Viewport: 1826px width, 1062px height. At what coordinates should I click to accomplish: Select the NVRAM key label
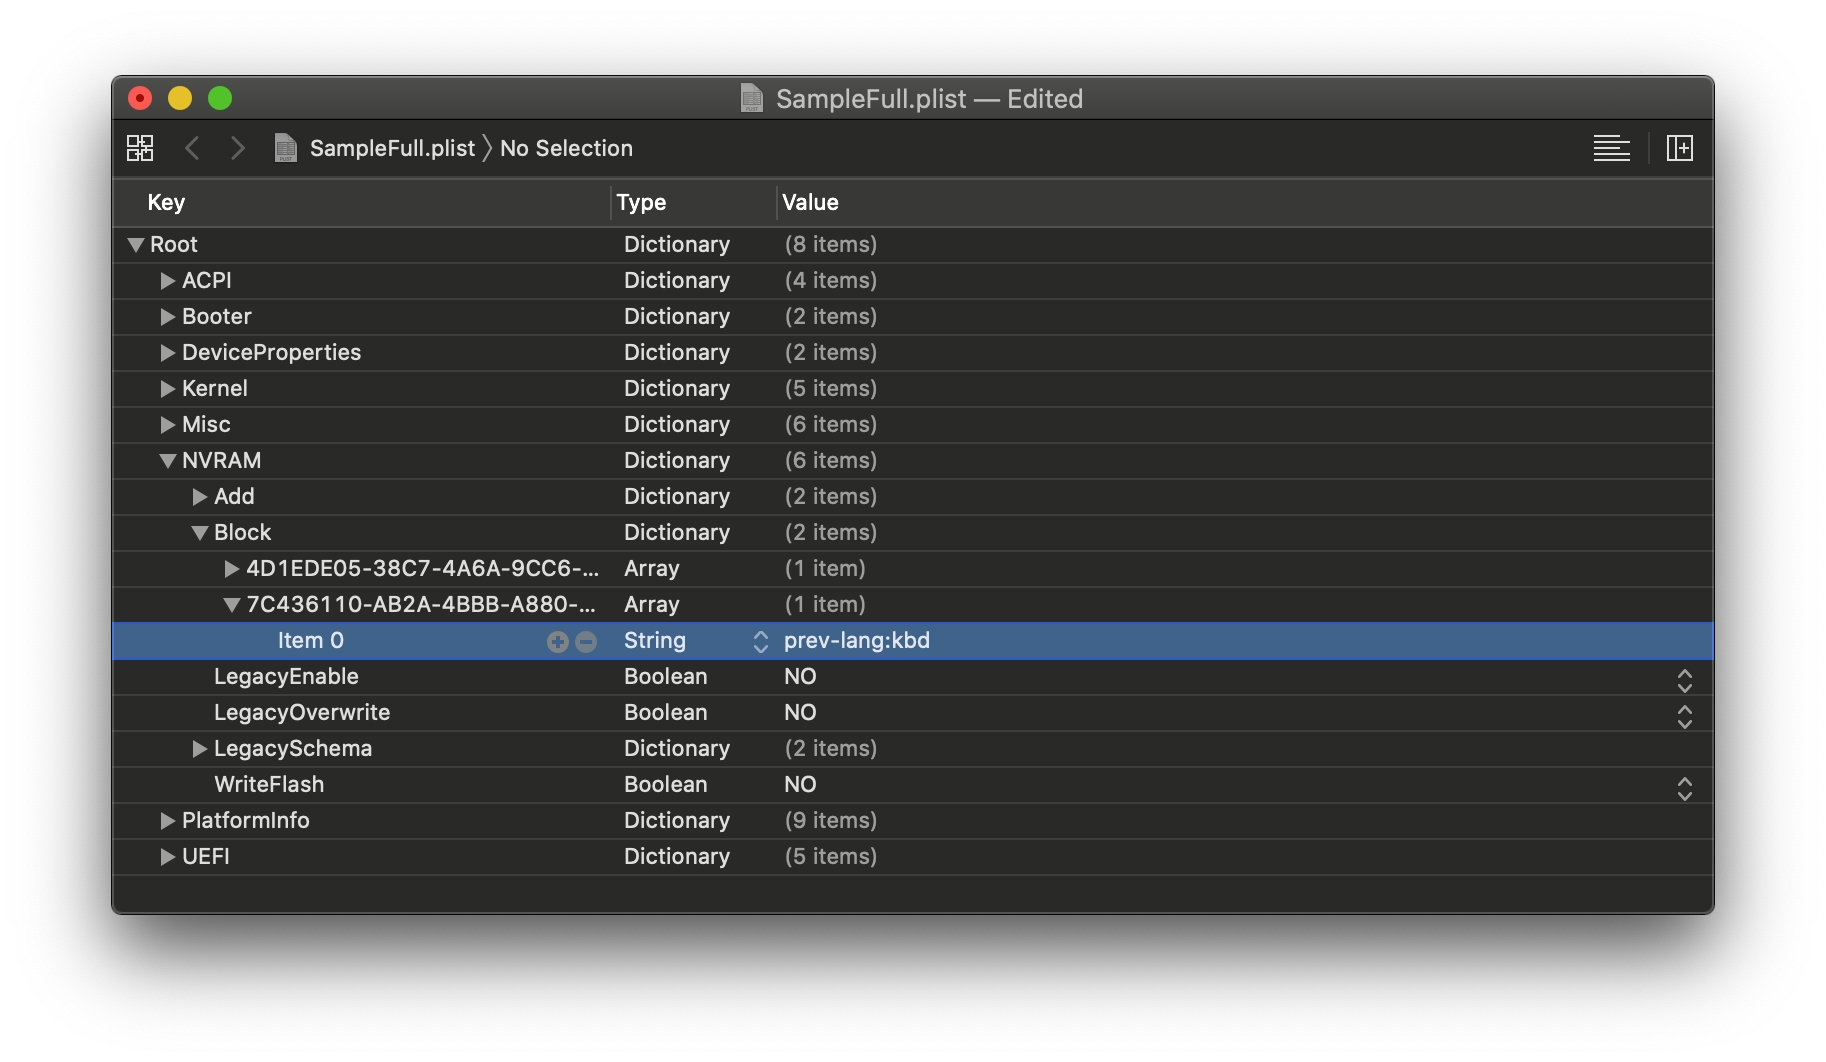click(222, 460)
